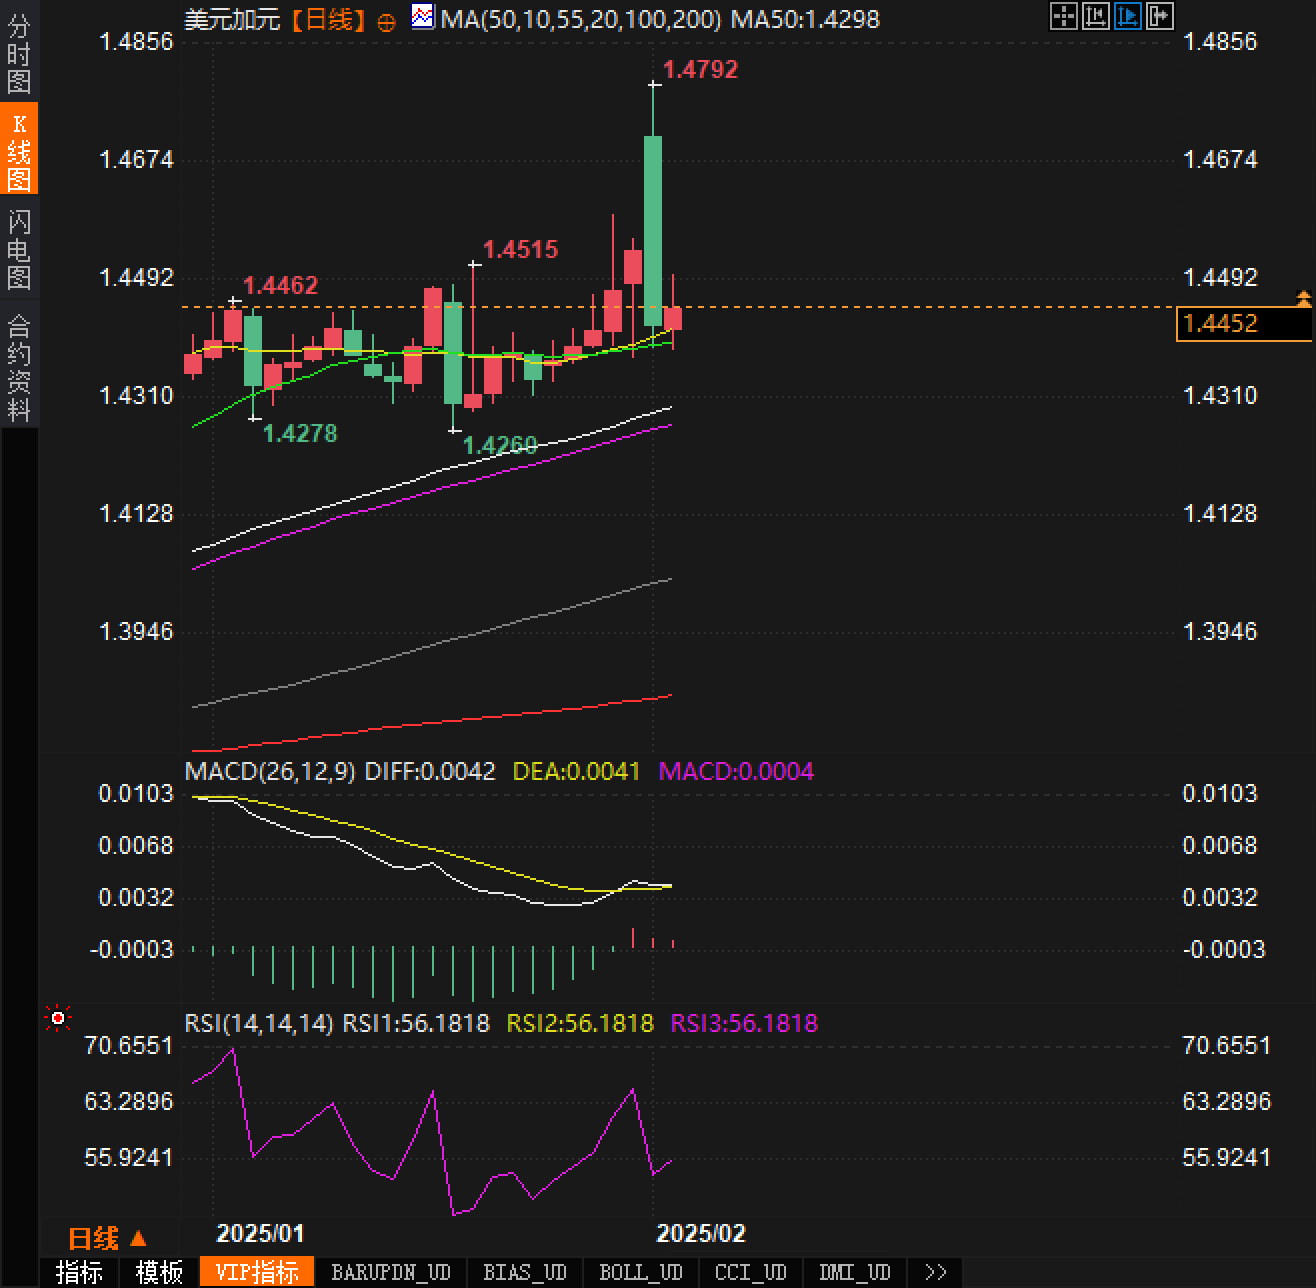The image size is (1316, 1288).
Task: Open the 闪电图 side tab
Action: (x=19, y=249)
